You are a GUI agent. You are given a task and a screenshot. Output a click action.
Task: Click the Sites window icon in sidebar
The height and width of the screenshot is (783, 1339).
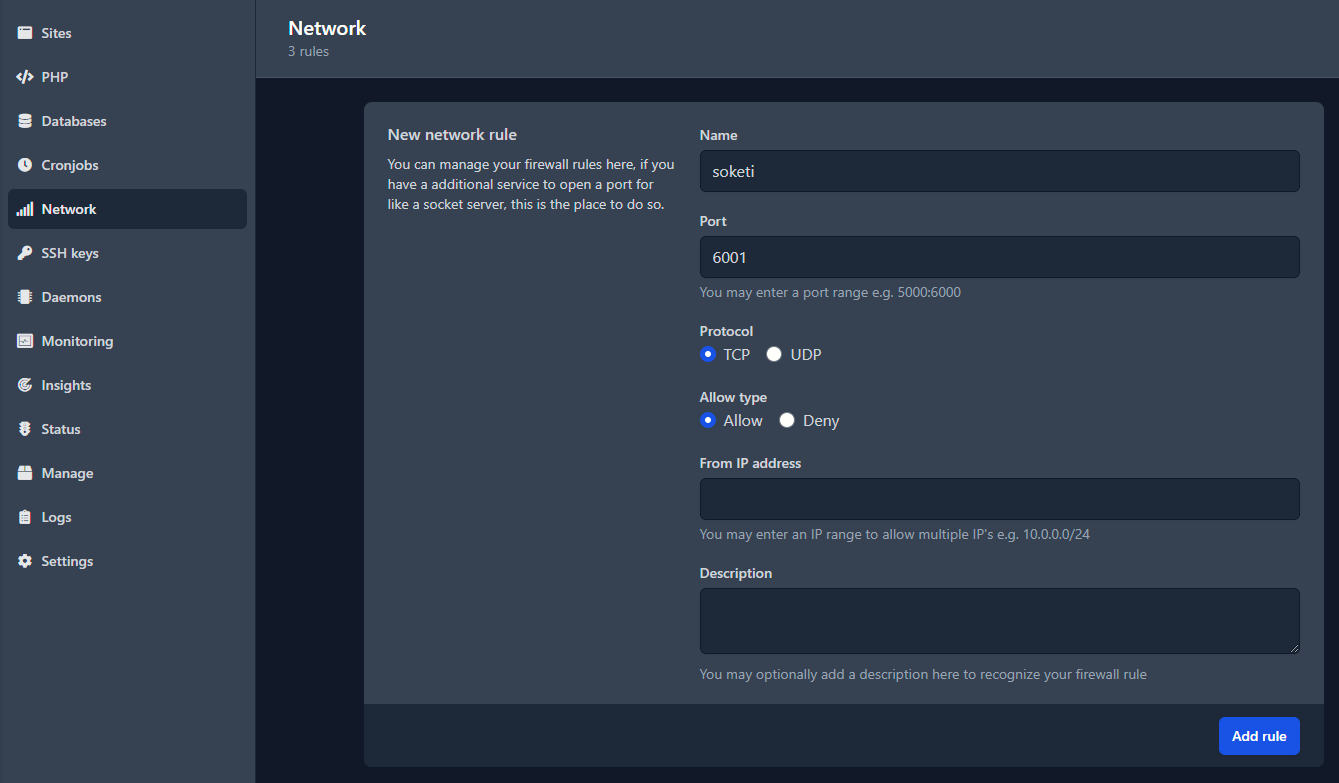tap(25, 33)
